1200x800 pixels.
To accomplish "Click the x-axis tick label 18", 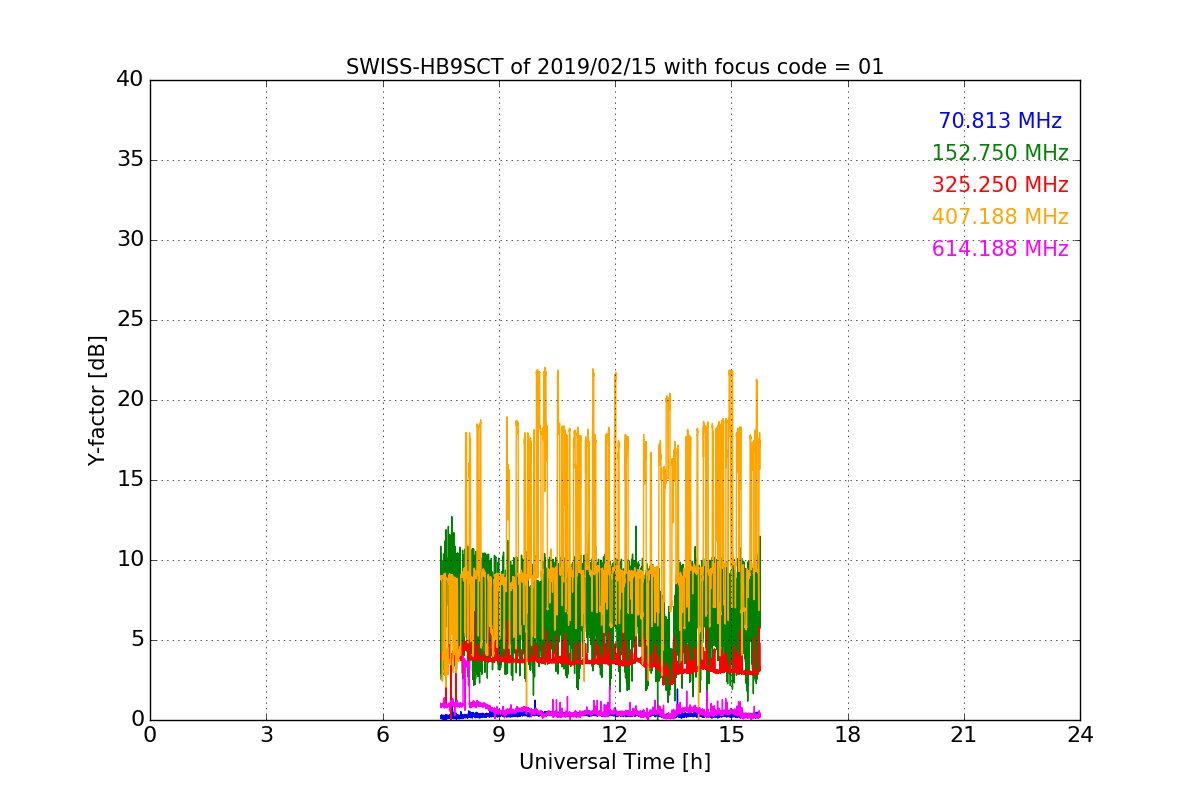I will [848, 735].
